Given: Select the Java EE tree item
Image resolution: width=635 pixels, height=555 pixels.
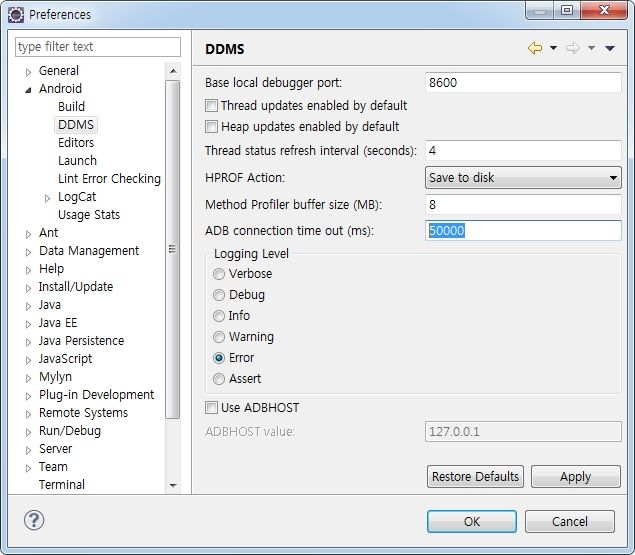Looking at the screenshot, I should (x=58, y=323).
